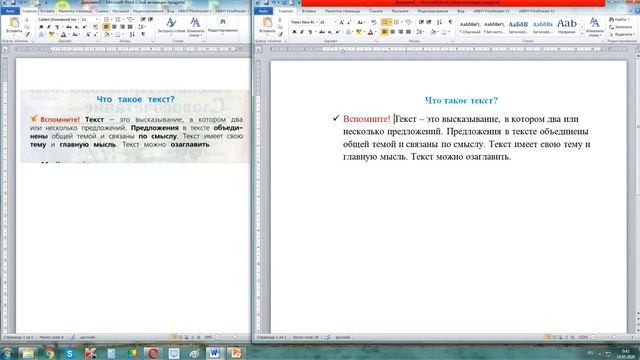Open File tab in right Word window
This screenshot has height=360, width=640.
tap(264, 11)
